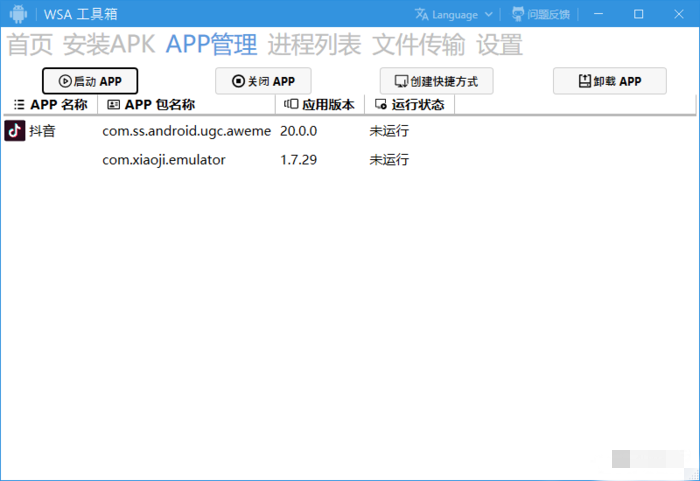The image size is (700, 481).
Task: Select the com.ss.android.ugc.aweme package row
Action: coord(186,131)
